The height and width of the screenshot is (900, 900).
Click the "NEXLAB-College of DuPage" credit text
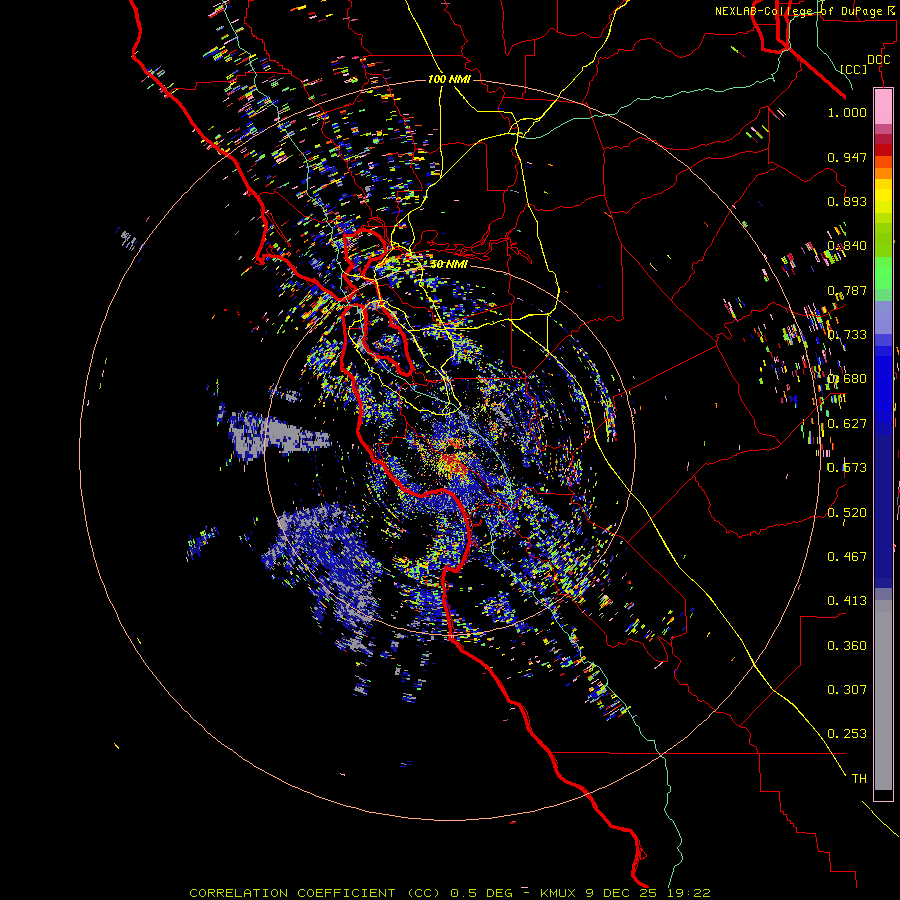point(801,11)
